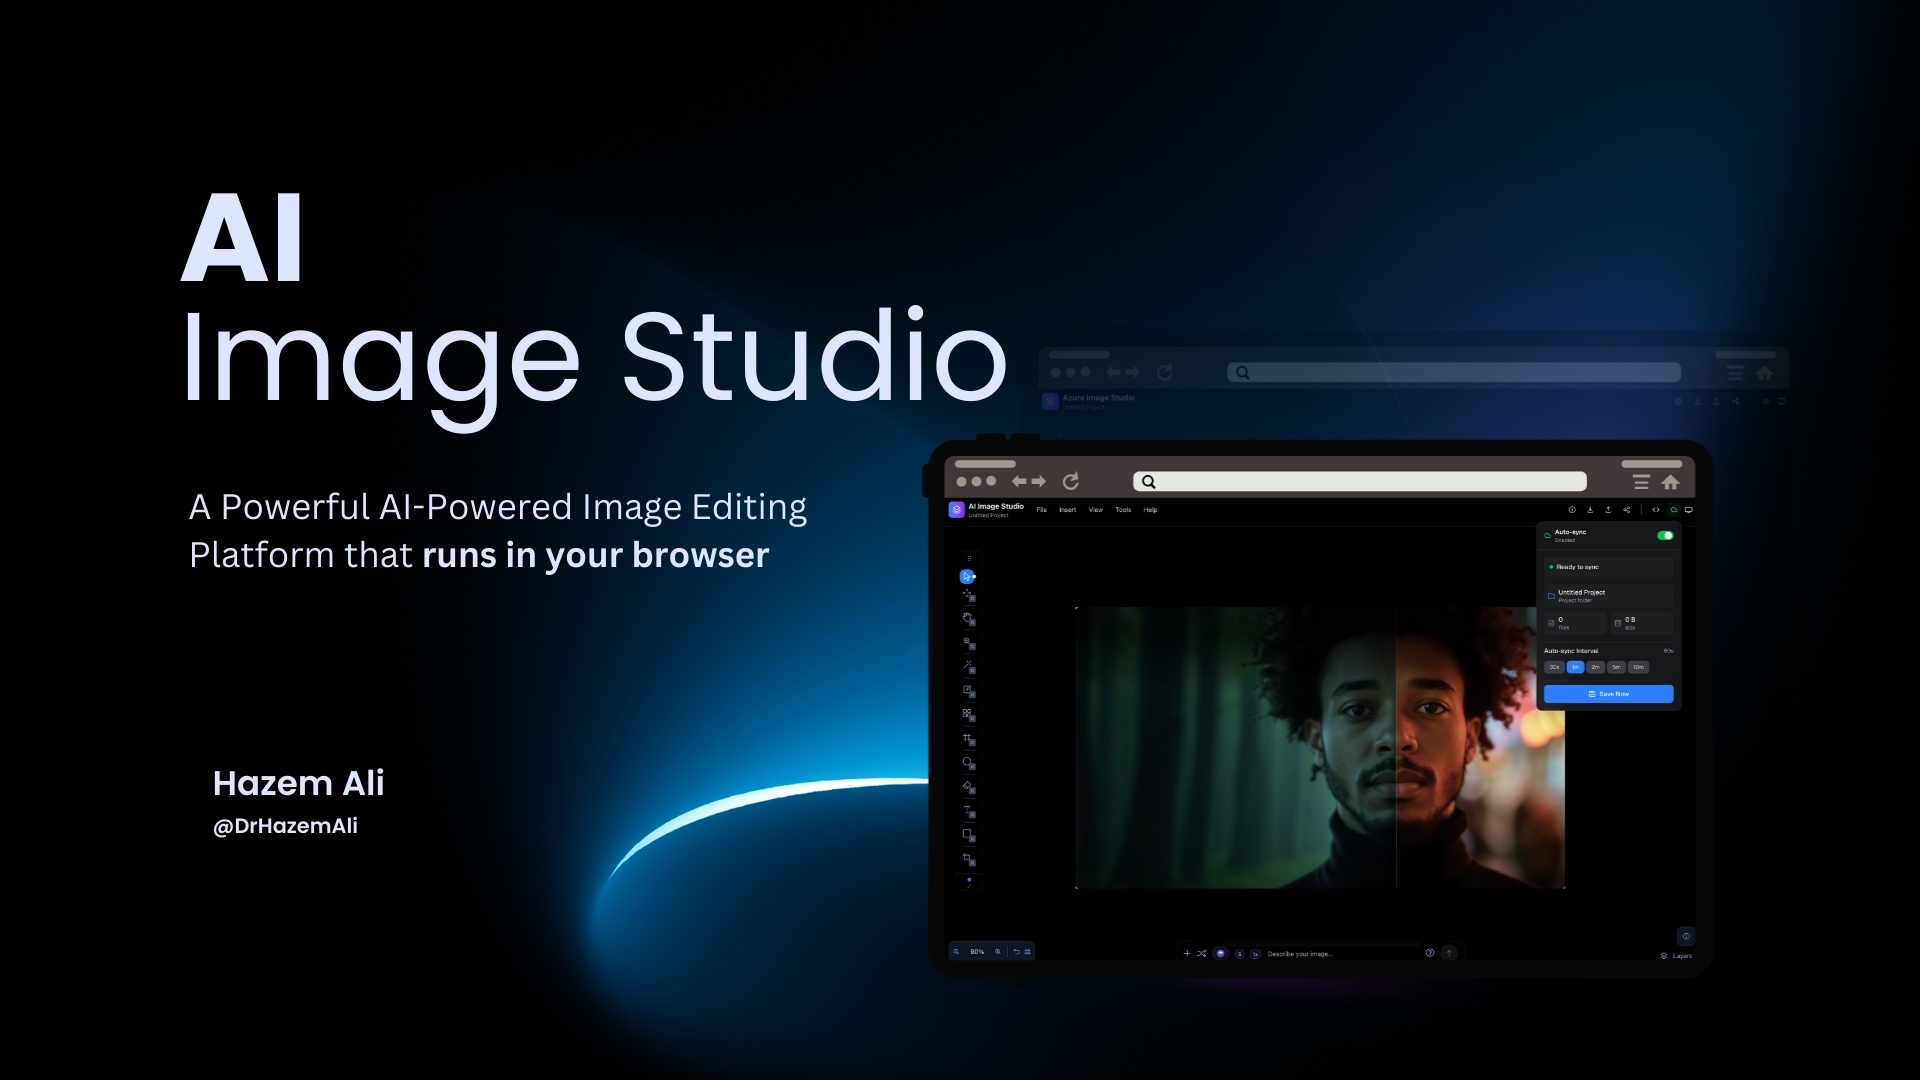Click the plus icon in prompt bar
1920x1080 pixels.
coord(1187,954)
